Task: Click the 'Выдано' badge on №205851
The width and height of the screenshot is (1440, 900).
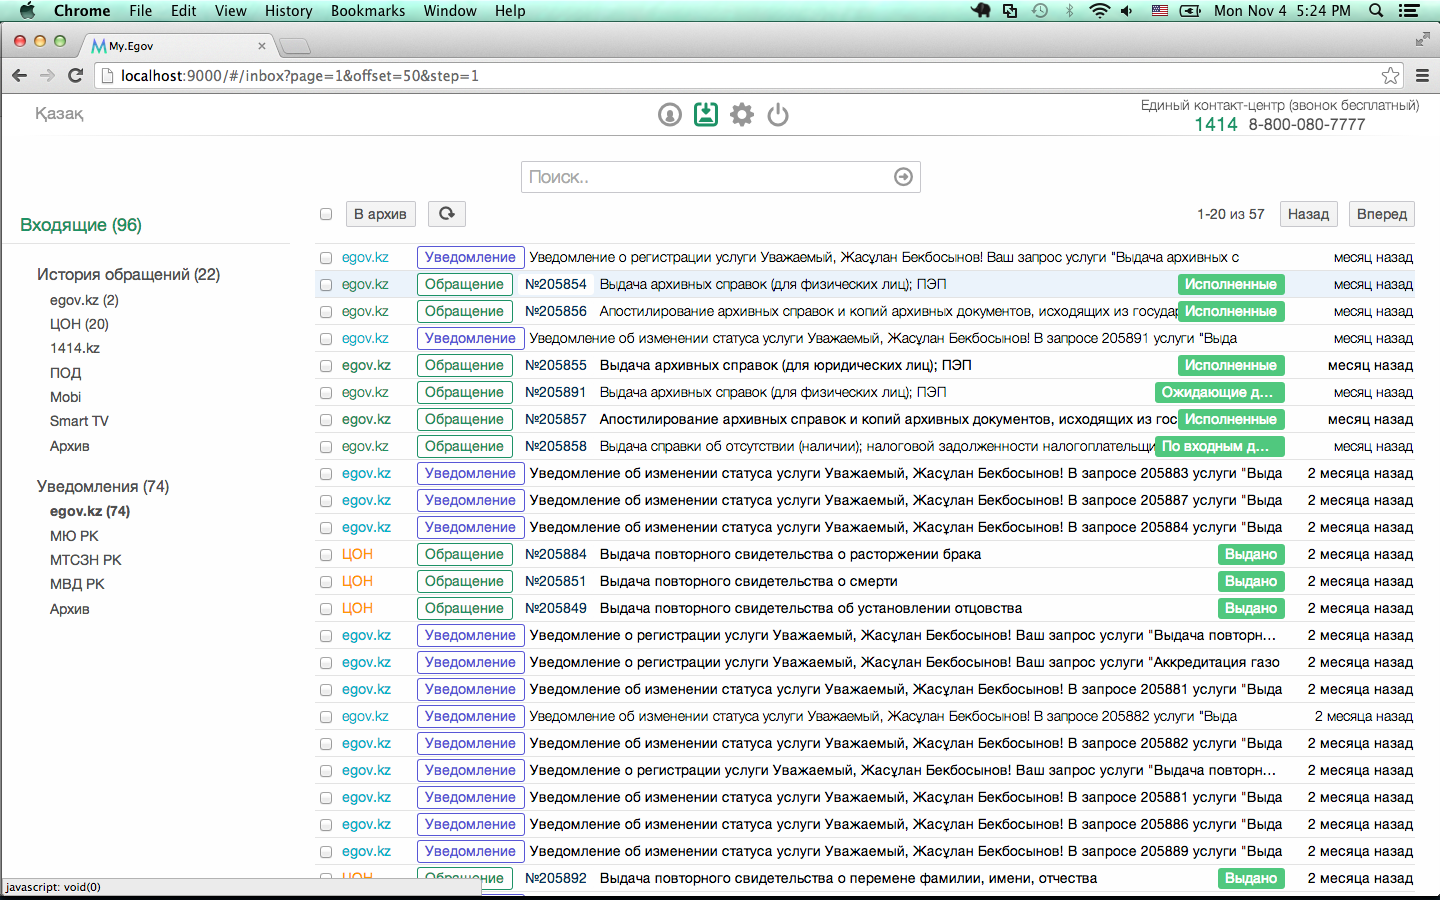Action: (1251, 582)
